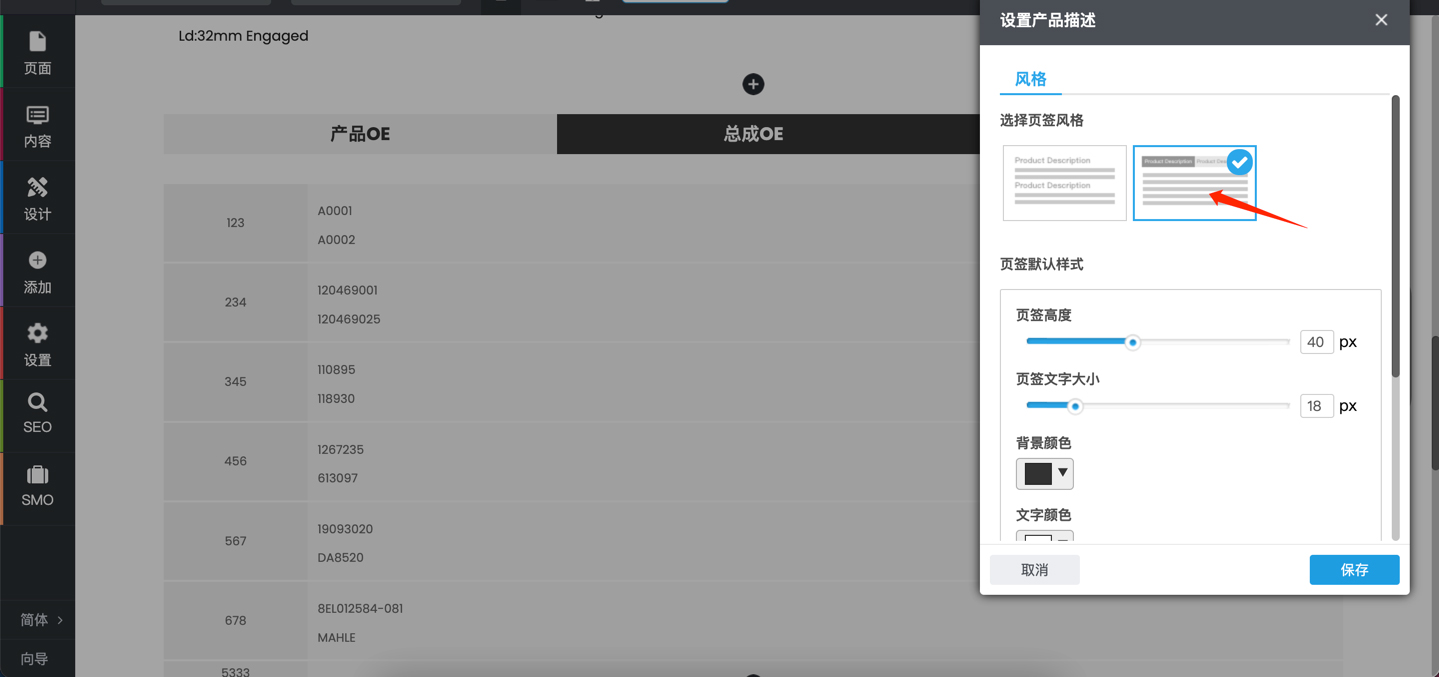
Task: Switch to the 产品OE tab
Action: click(360, 134)
